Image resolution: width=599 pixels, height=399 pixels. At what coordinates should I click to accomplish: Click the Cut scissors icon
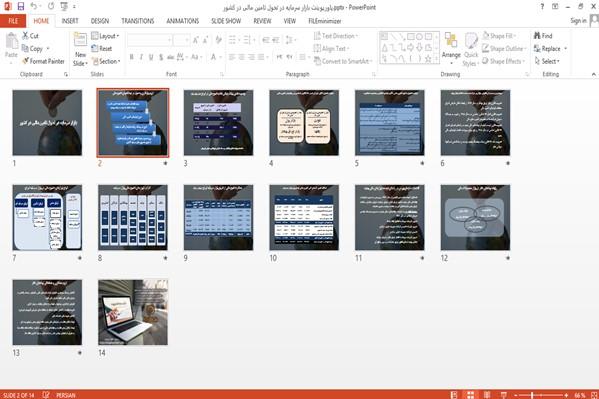[x=25, y=36]
